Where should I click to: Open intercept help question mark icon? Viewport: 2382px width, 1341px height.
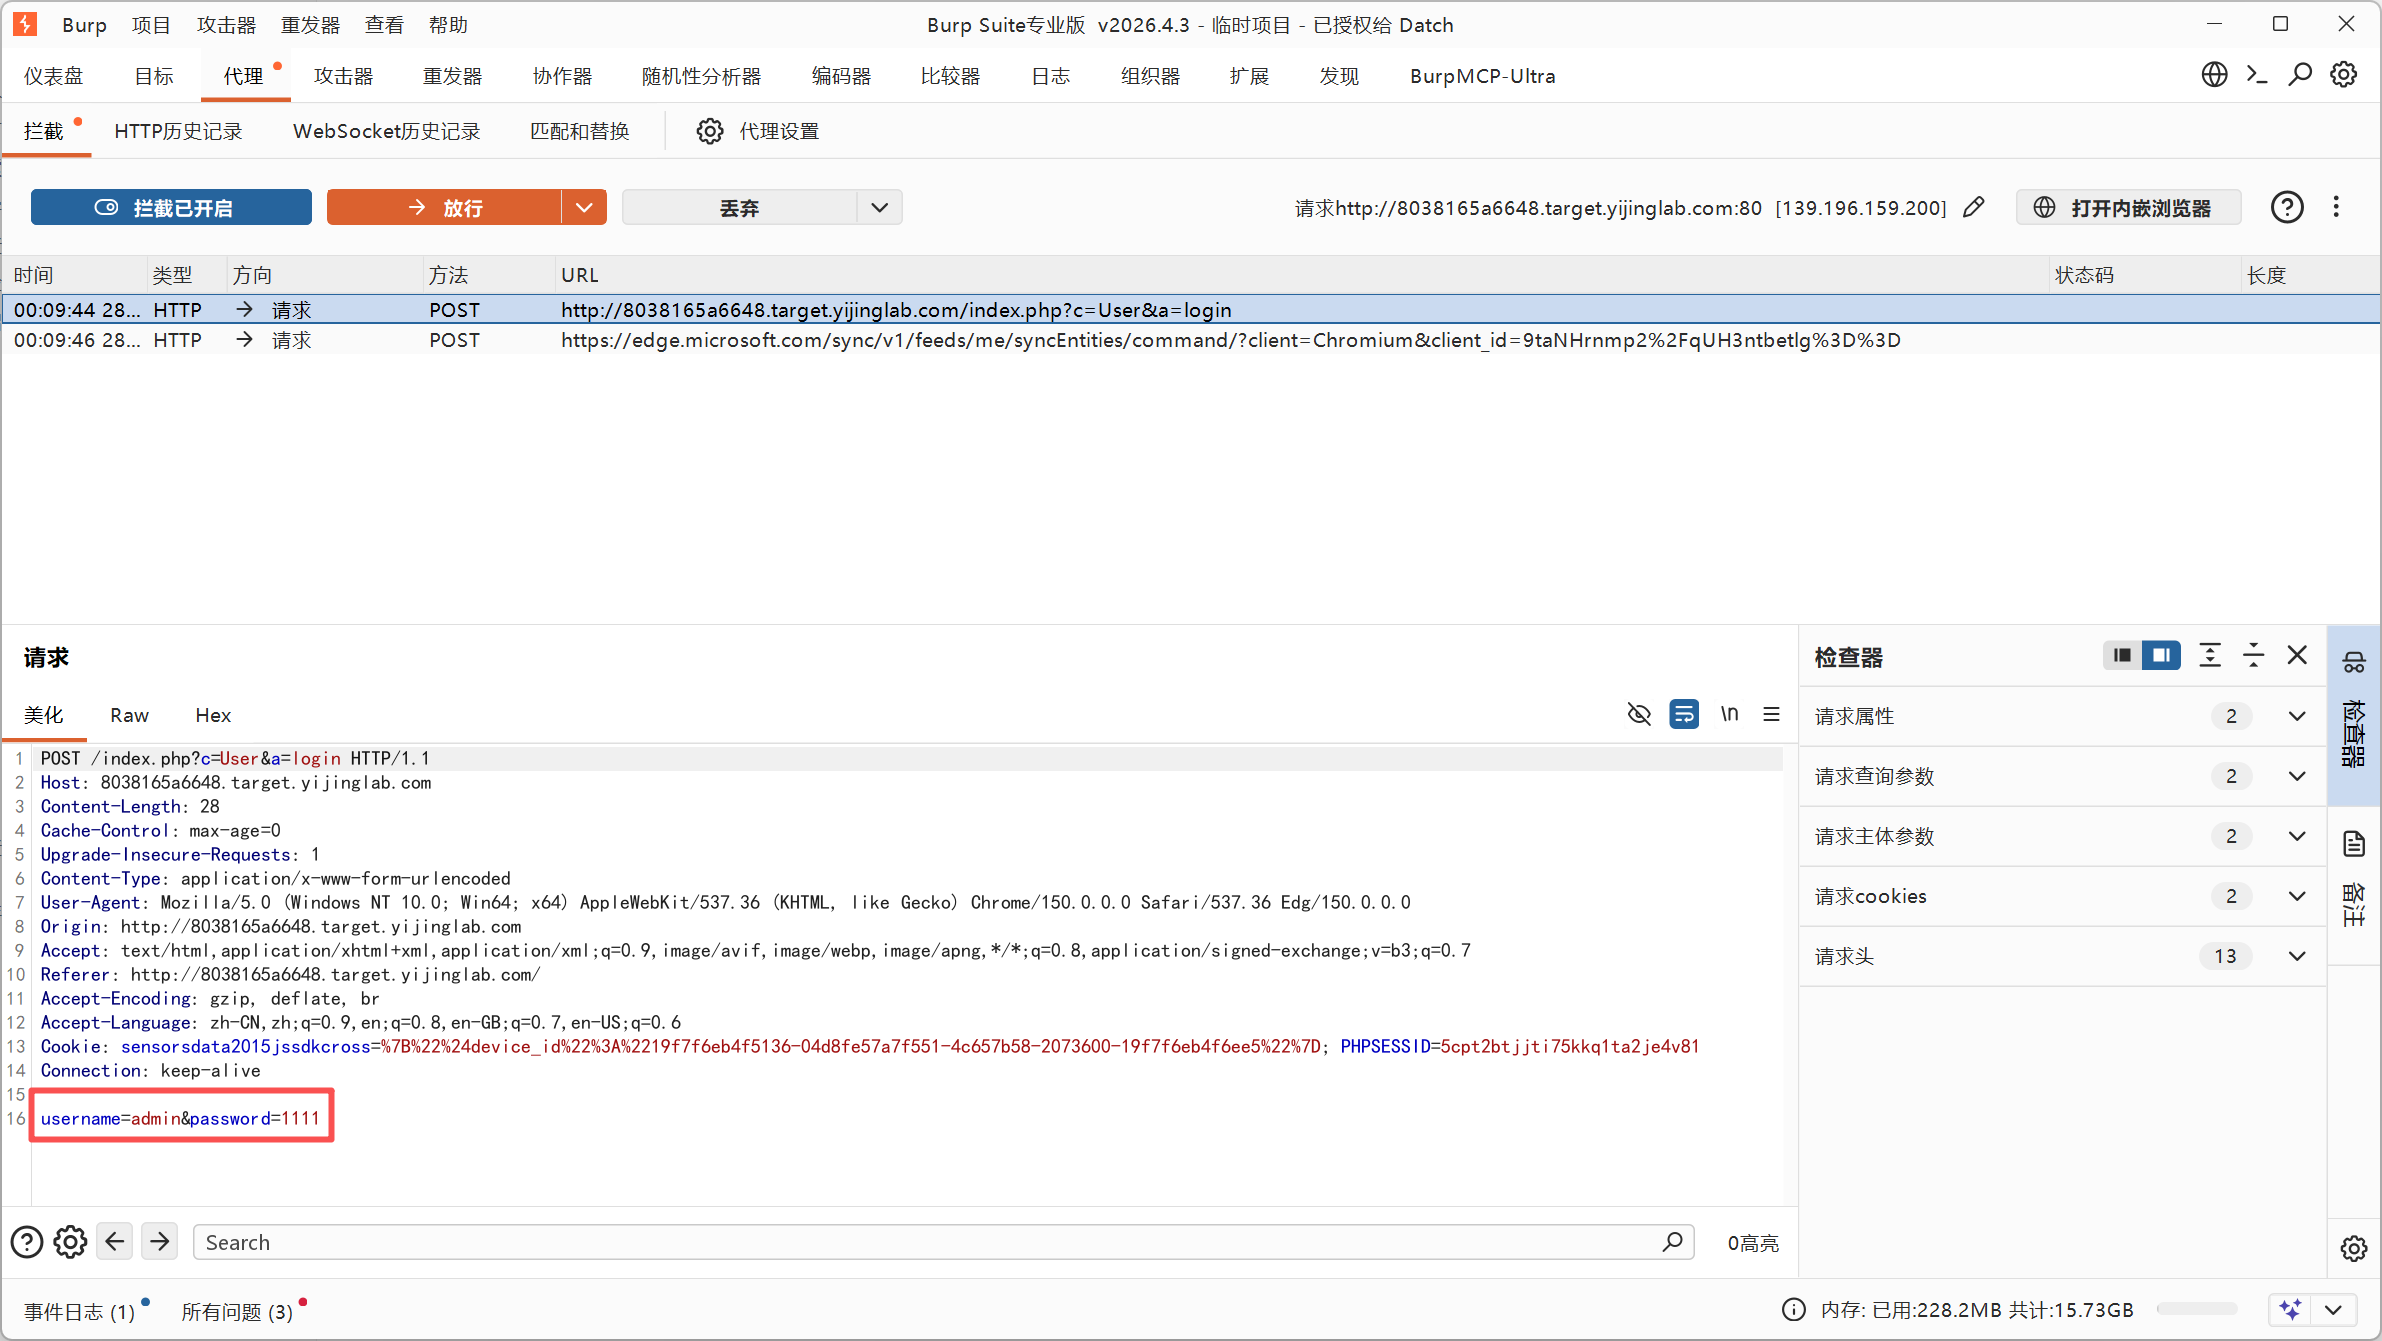pyautogui.click(x=2287, y=207)
